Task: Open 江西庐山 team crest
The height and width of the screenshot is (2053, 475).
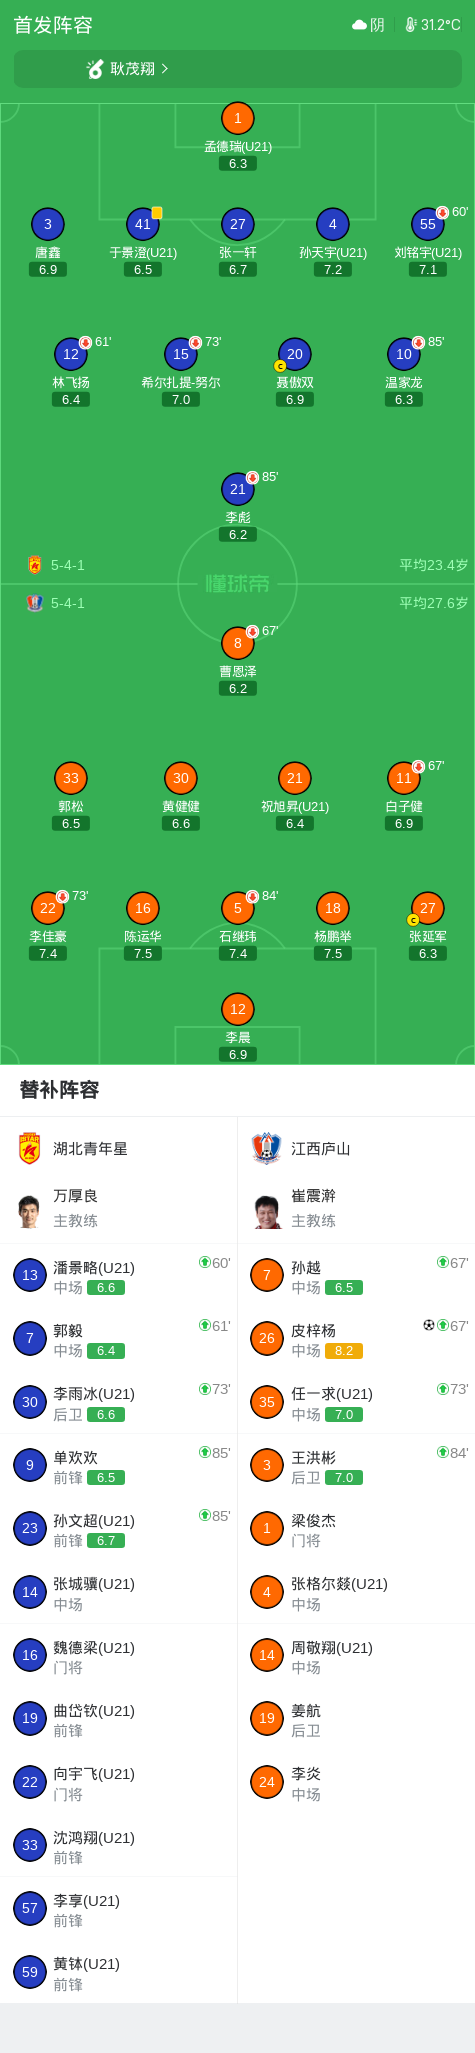Action: tap(266, 1149)
